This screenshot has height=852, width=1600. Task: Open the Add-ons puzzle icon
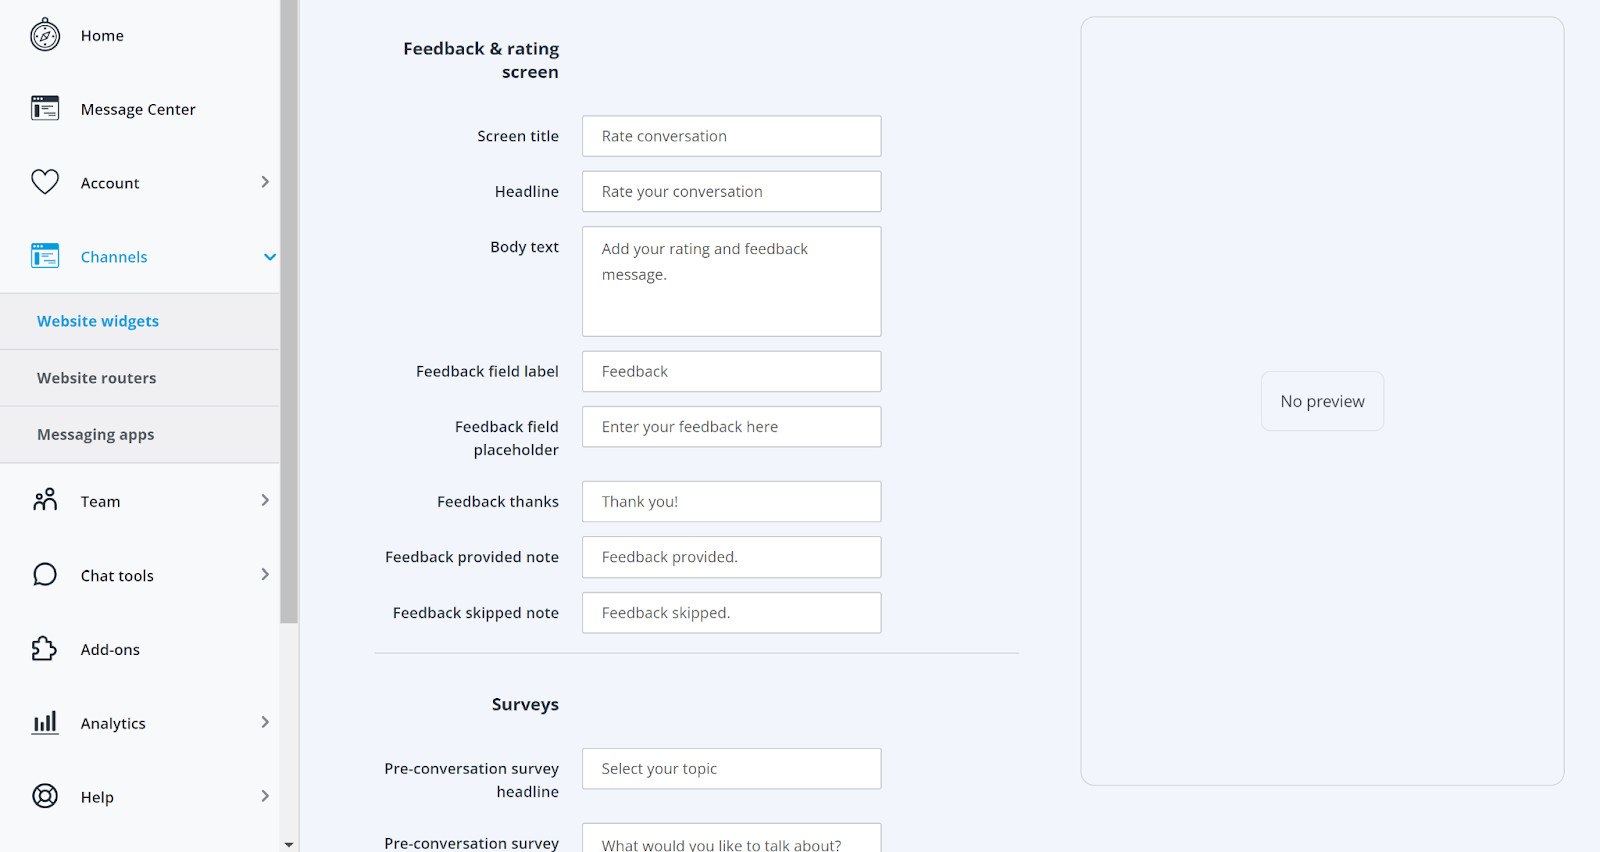click(x=45, y=649)
